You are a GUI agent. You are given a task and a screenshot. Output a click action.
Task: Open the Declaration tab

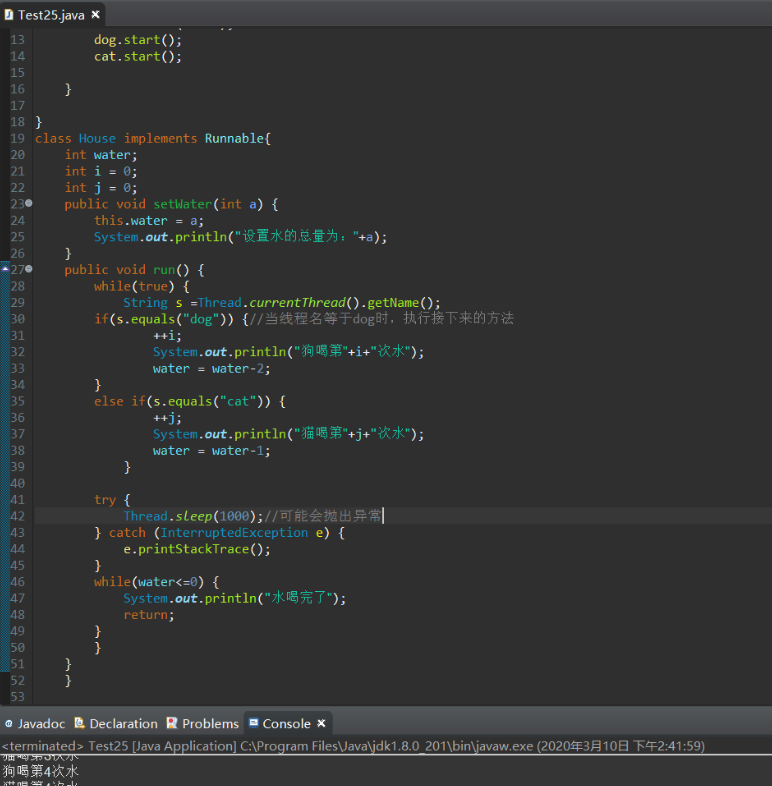123,723
